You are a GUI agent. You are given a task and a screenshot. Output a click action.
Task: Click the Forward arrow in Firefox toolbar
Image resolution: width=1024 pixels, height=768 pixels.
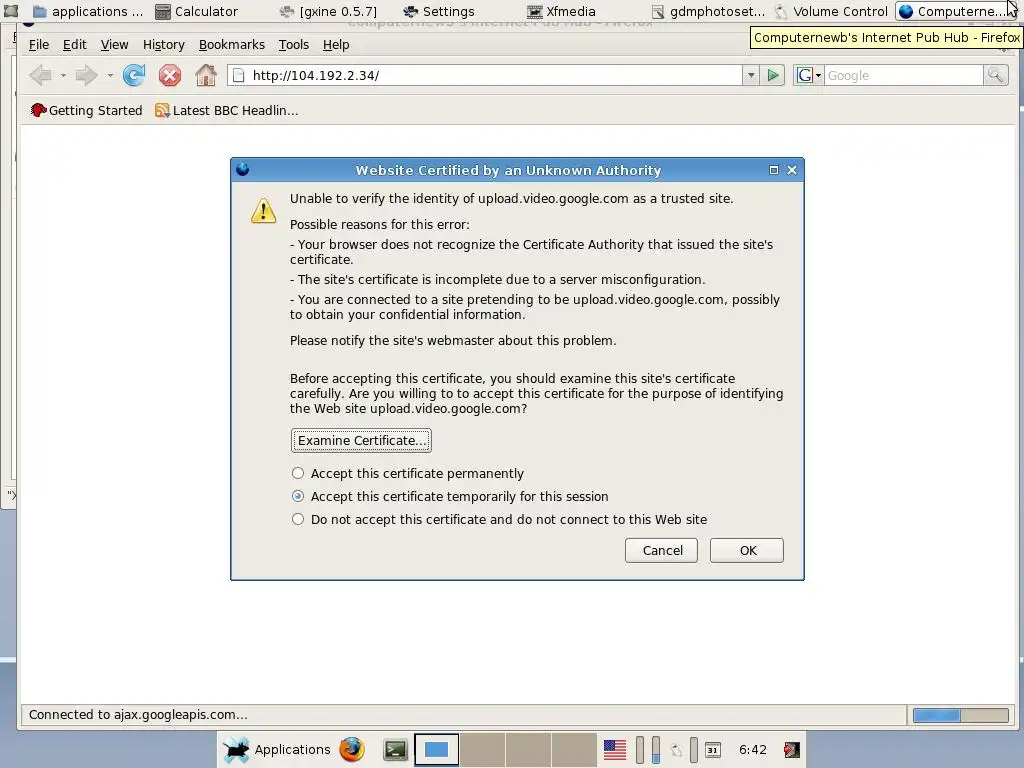coord(86,75)
